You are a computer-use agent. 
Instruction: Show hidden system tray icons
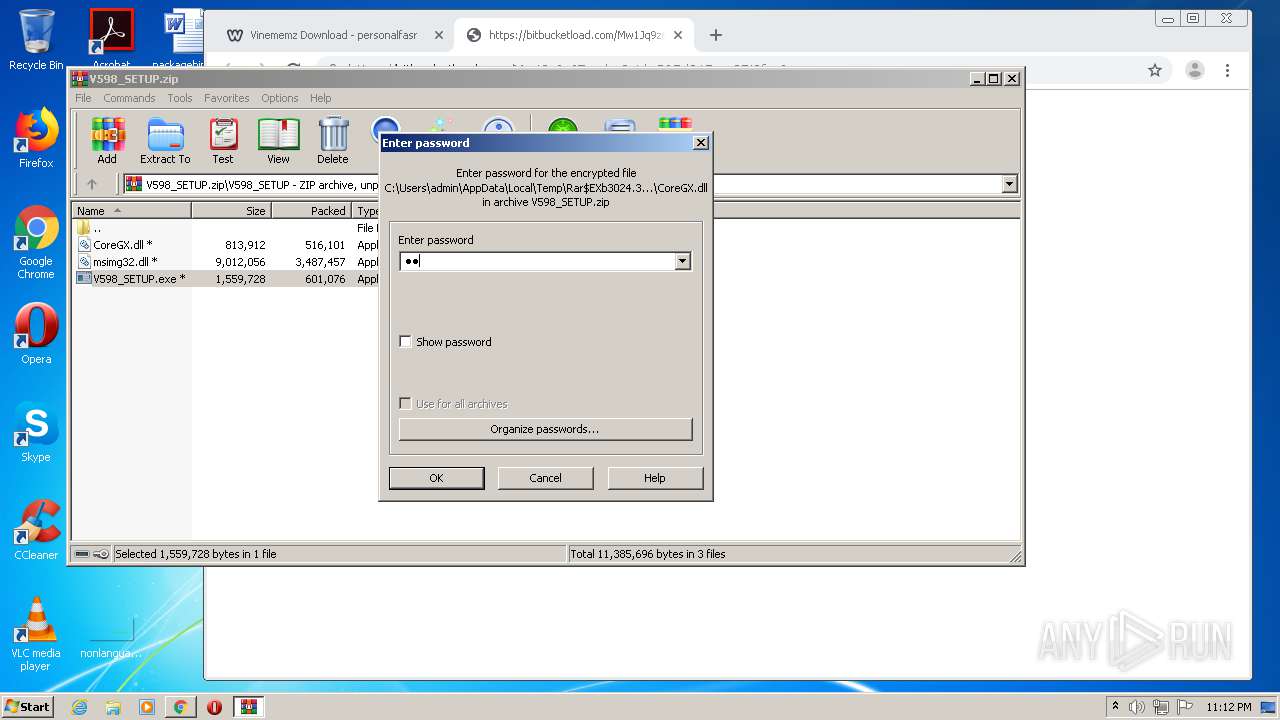click(x=1115, y=707)
